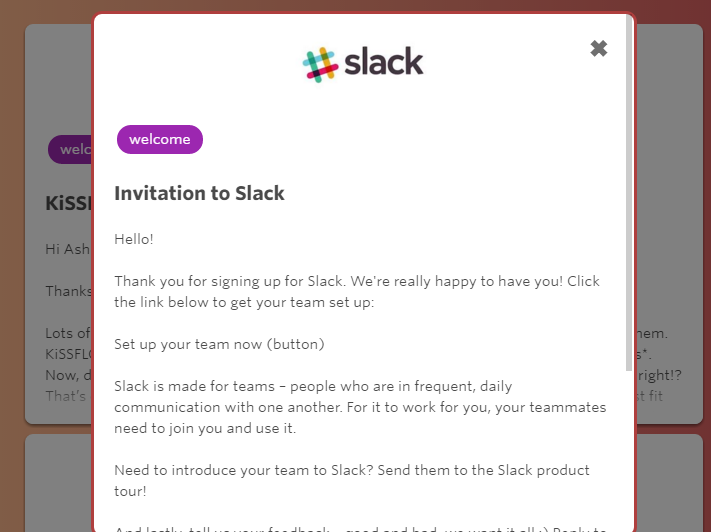The width and height of the screenshot is (711, 532).
Task: Close the Invitation to Slack popup
Action: (599, 48)
